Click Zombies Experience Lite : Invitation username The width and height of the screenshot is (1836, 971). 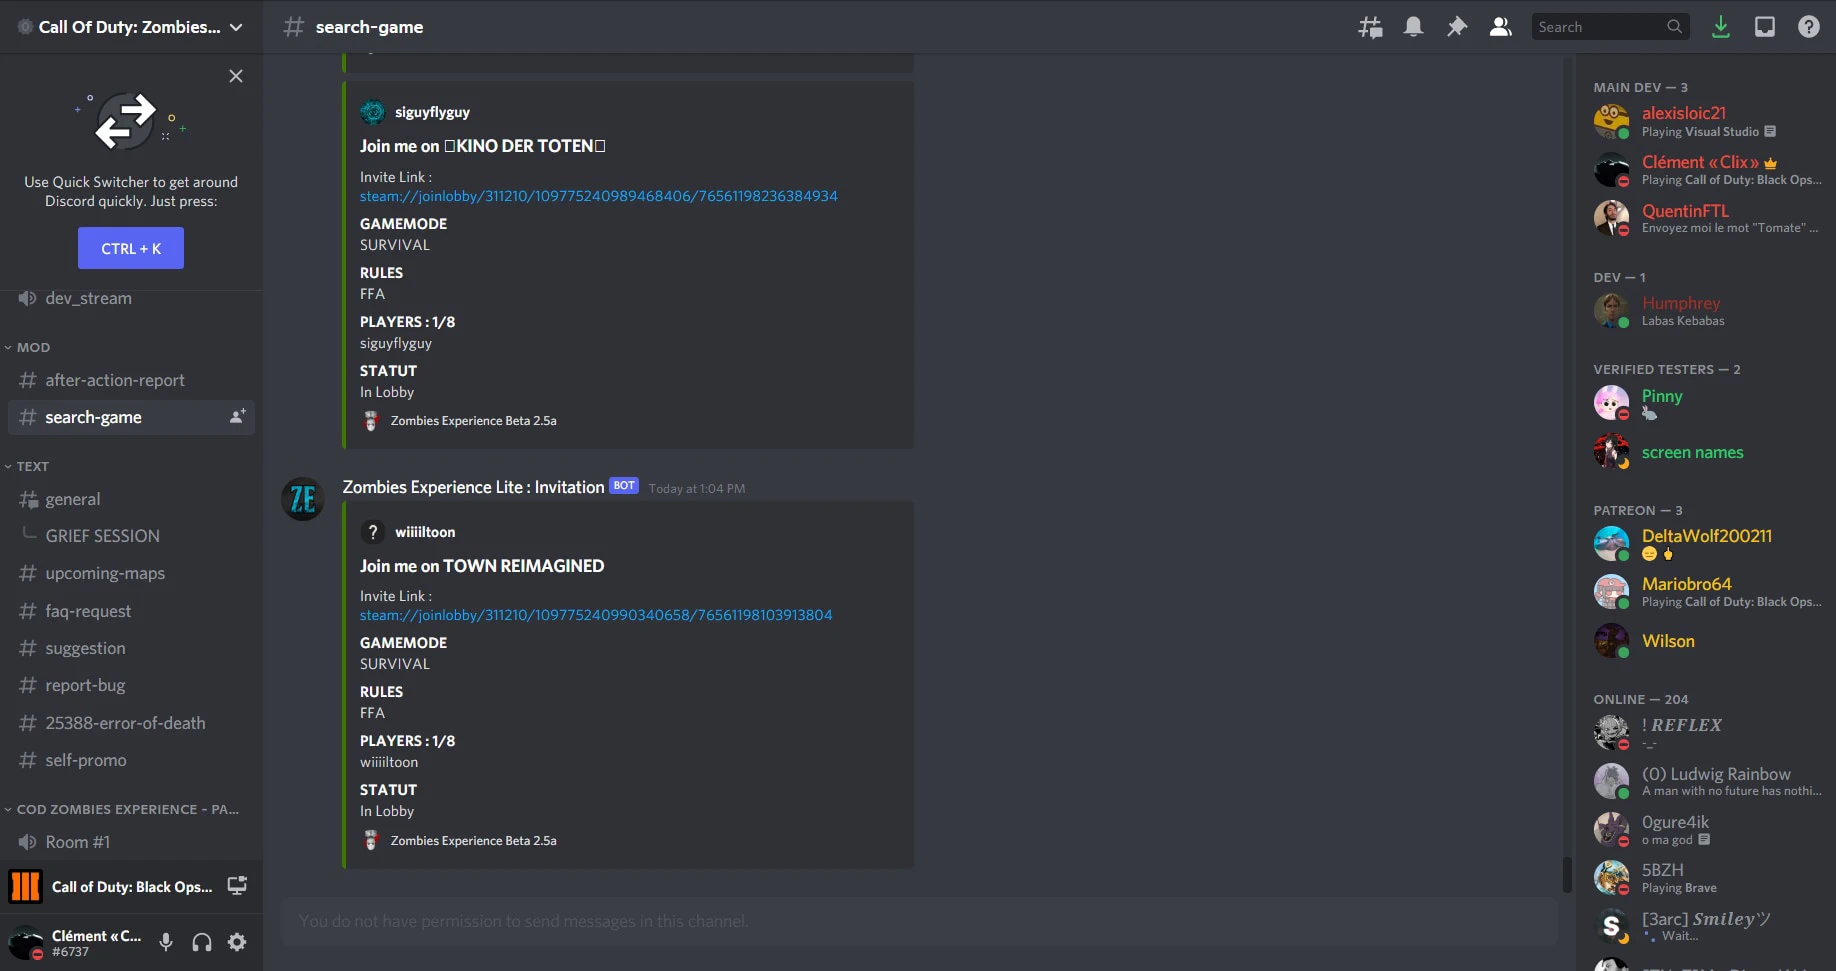click(x=473, y=487)
